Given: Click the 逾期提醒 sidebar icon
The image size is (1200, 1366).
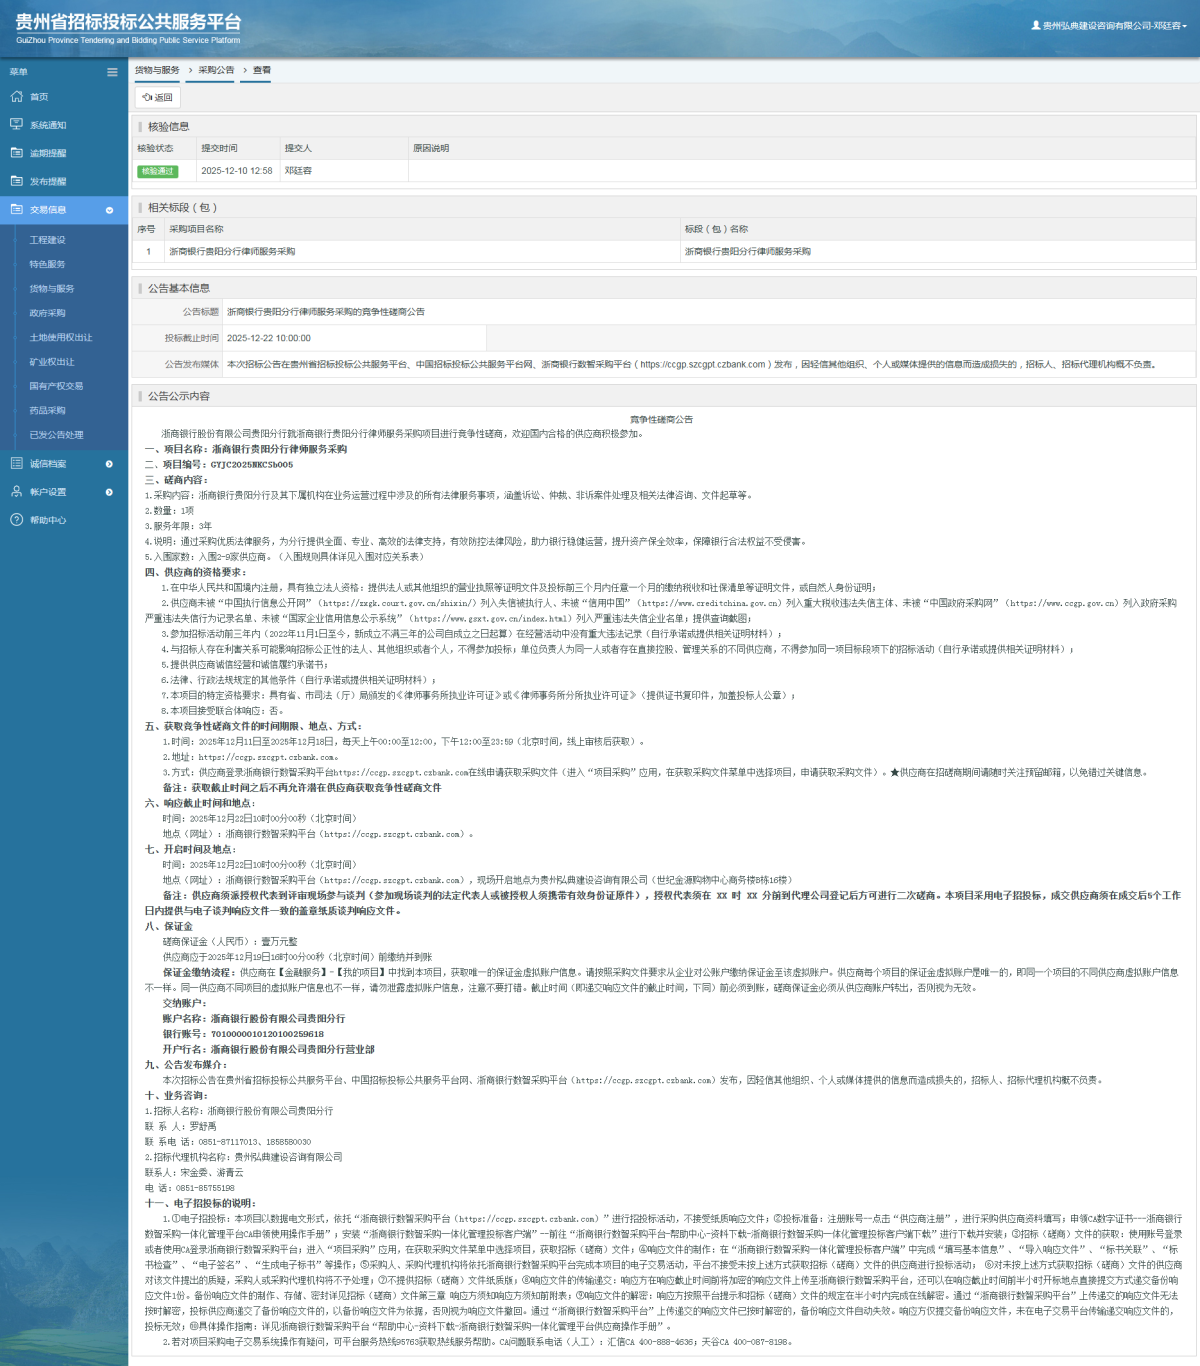Looking at the screenshot, I should pyautogui.click(x=16, y=153).
